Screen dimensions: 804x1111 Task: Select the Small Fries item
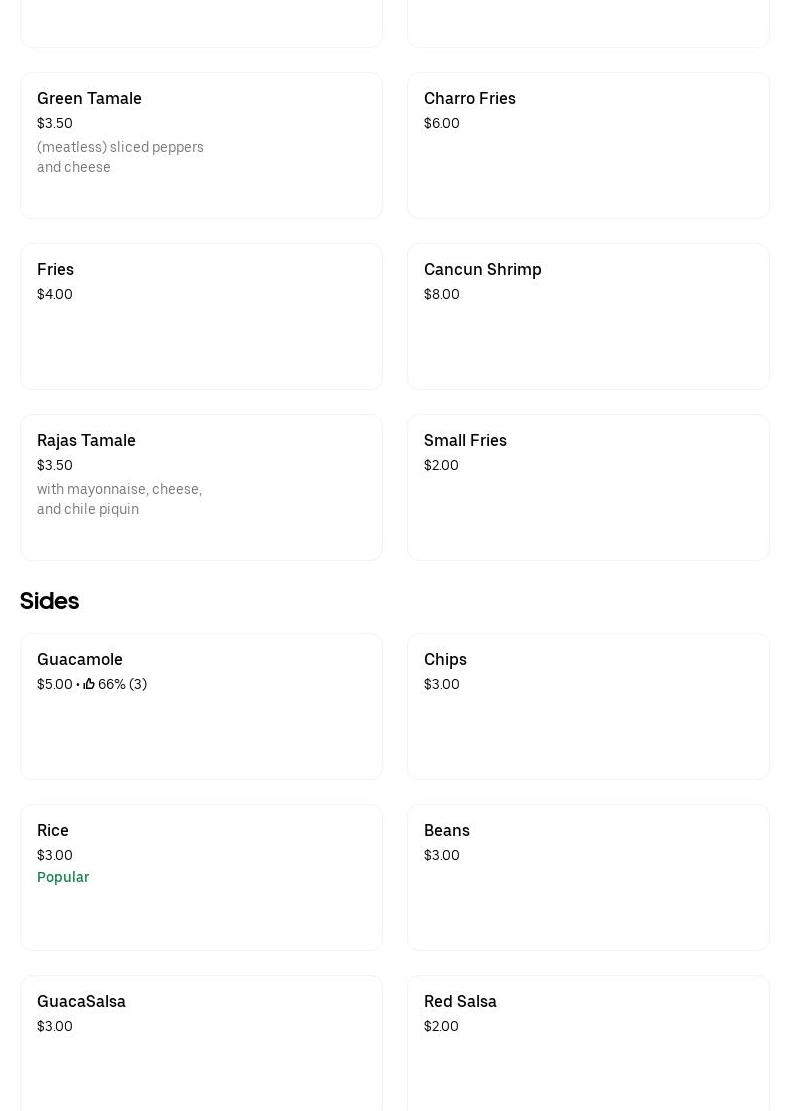click(587, 487)
